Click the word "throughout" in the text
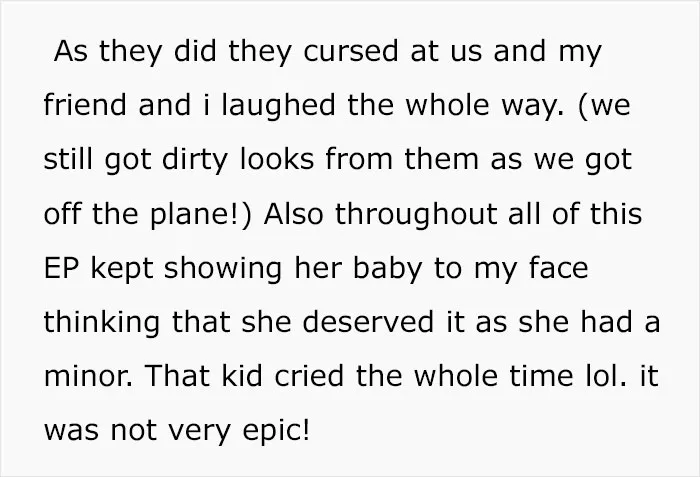The image size is (700, 477). click(416, 214)
